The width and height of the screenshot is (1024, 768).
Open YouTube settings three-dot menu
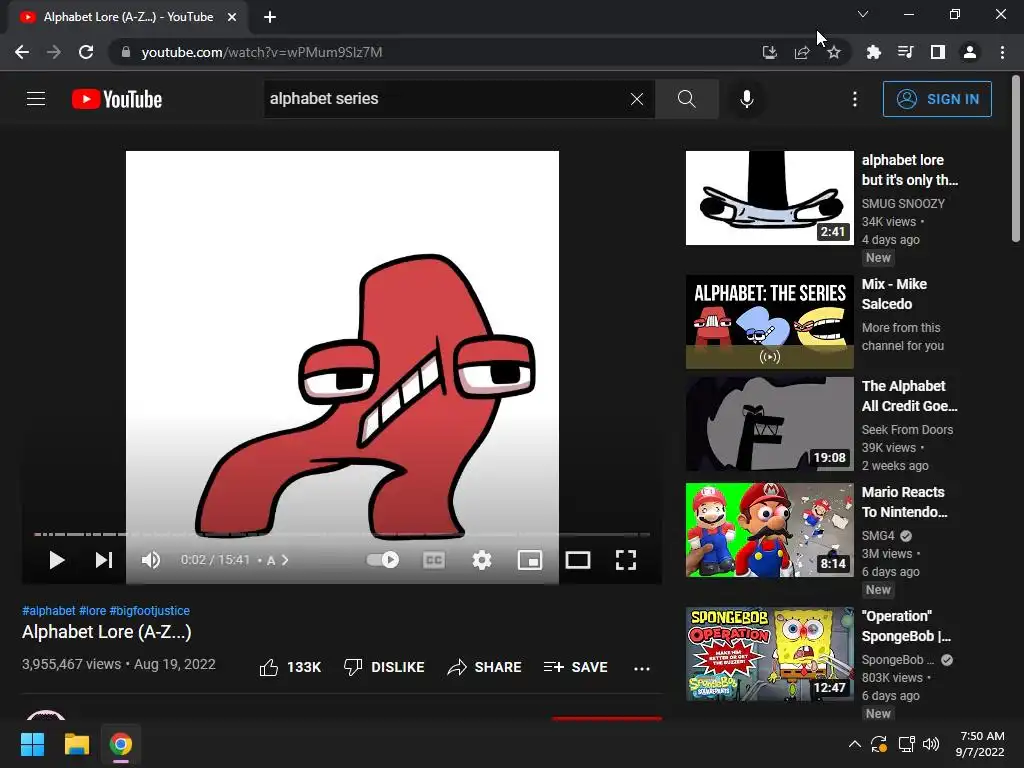(855, 99)
